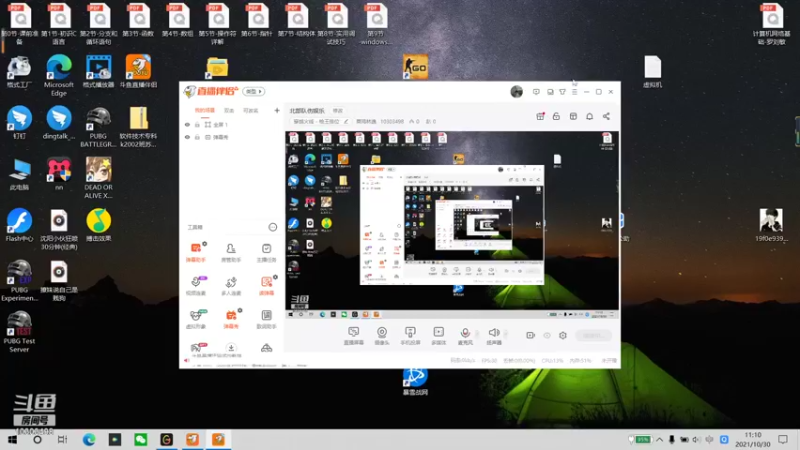Show hidden system tray icons chevron

[660, 439]
